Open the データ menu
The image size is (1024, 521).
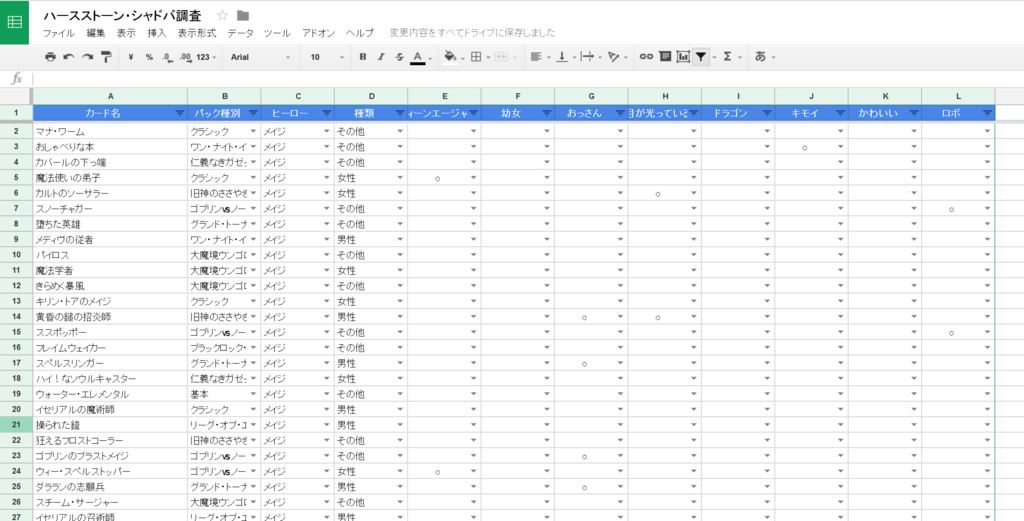[240, 33]
